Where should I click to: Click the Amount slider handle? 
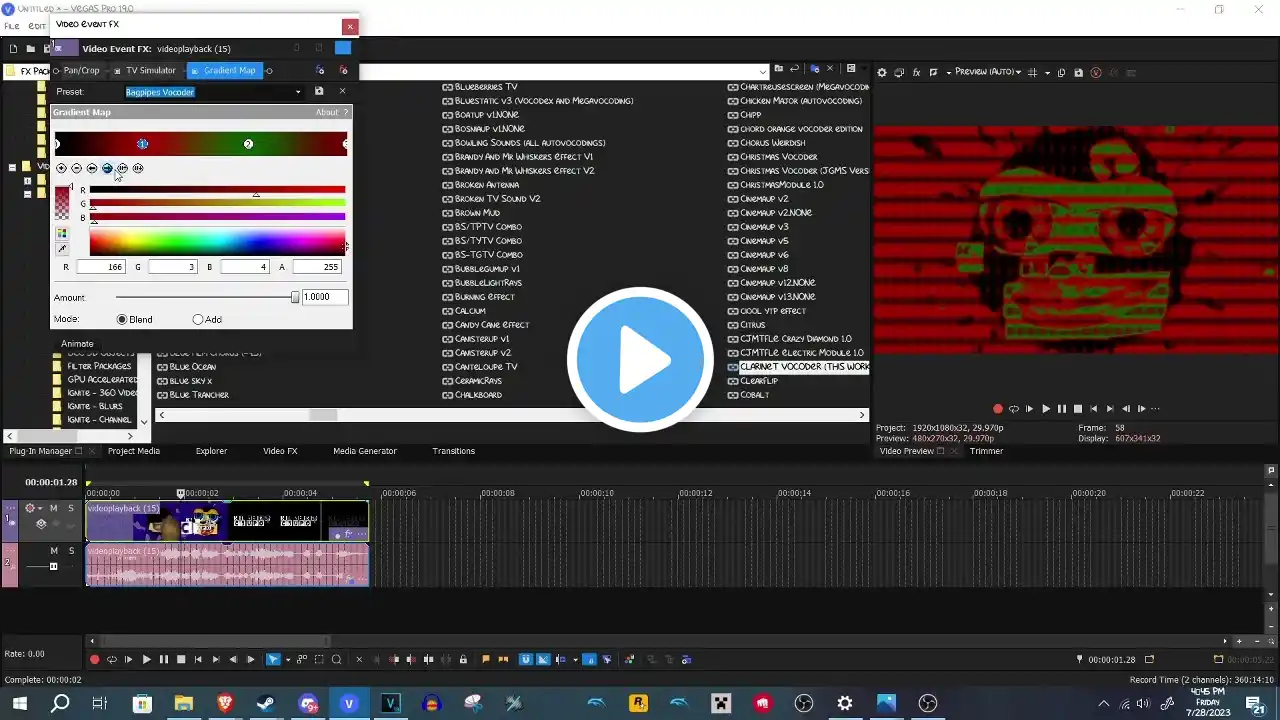point(295,297)
